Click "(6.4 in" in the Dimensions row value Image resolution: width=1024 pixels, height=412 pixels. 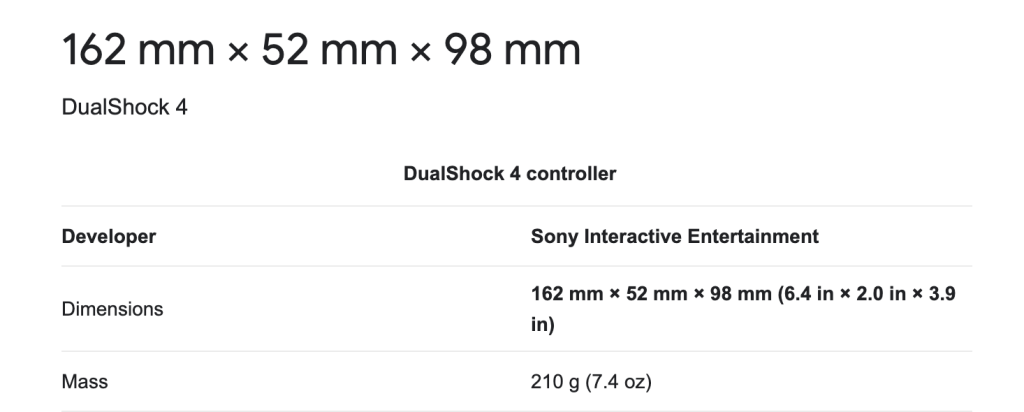tap(789, 298)
